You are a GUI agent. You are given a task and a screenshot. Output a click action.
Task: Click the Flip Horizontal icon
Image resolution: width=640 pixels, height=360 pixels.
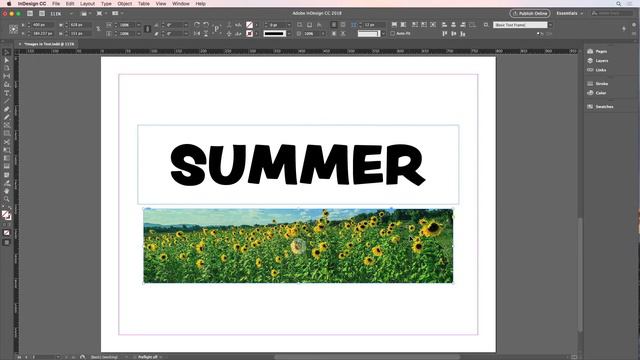pyautogui.click(x=197, y=33)
